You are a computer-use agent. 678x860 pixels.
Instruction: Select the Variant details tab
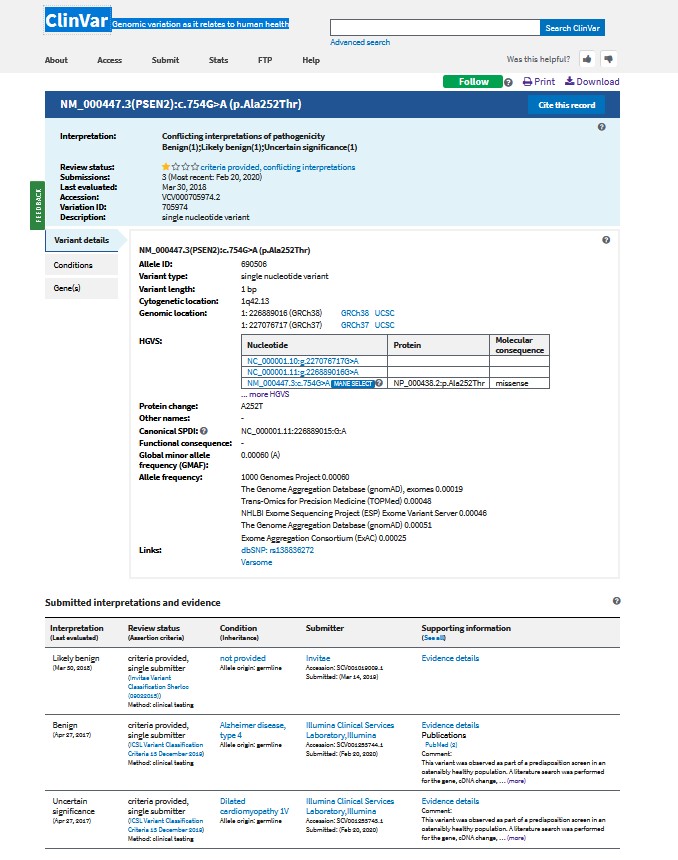pyautogui.click(x=82, y=240)
